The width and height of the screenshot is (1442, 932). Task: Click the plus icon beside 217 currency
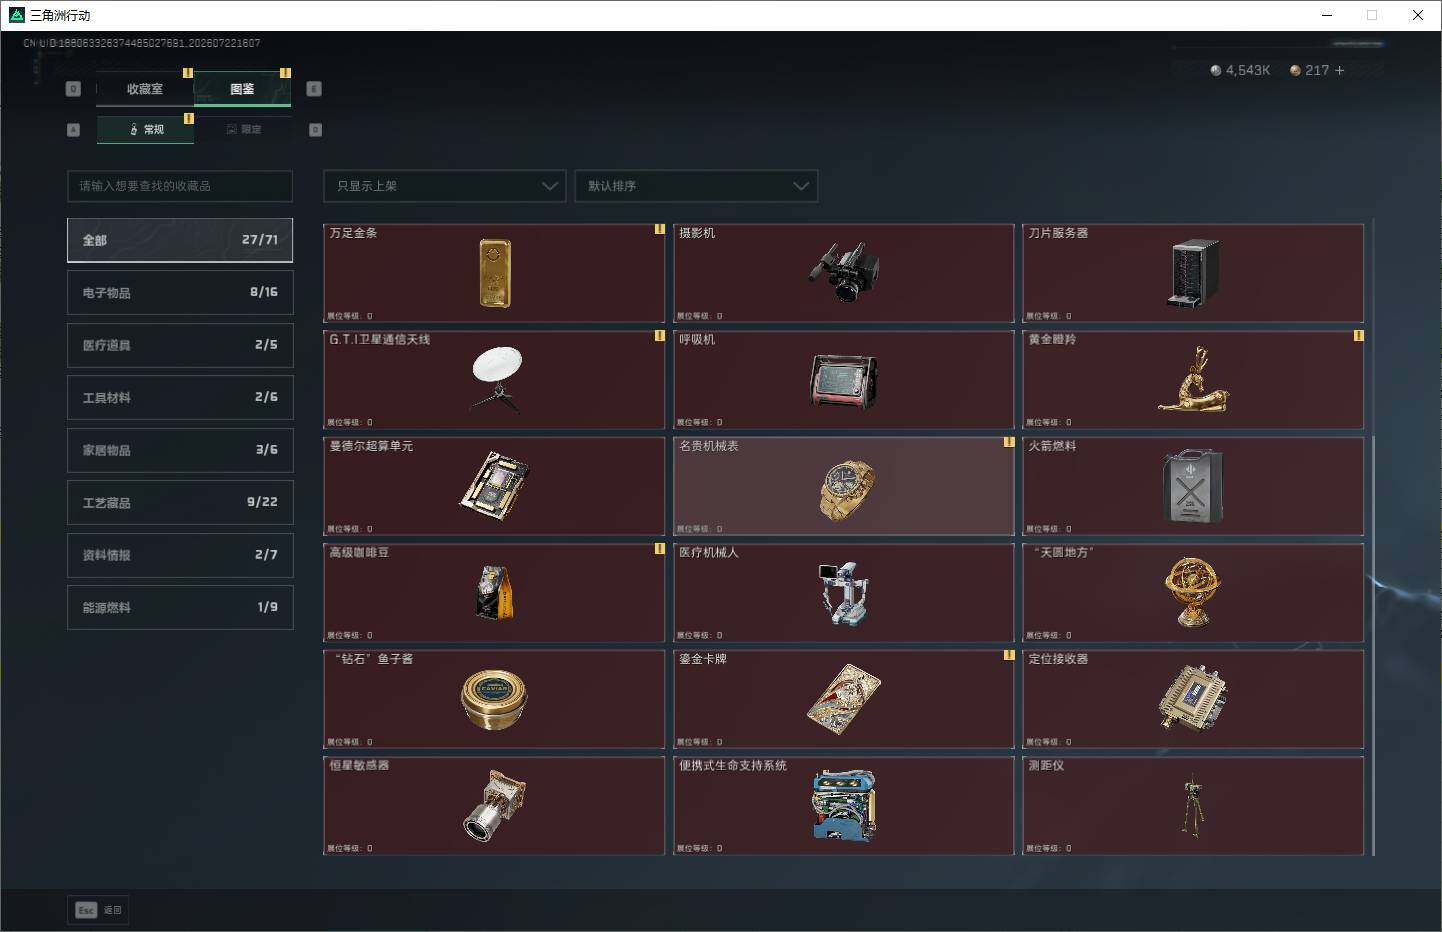(1340, 70)
